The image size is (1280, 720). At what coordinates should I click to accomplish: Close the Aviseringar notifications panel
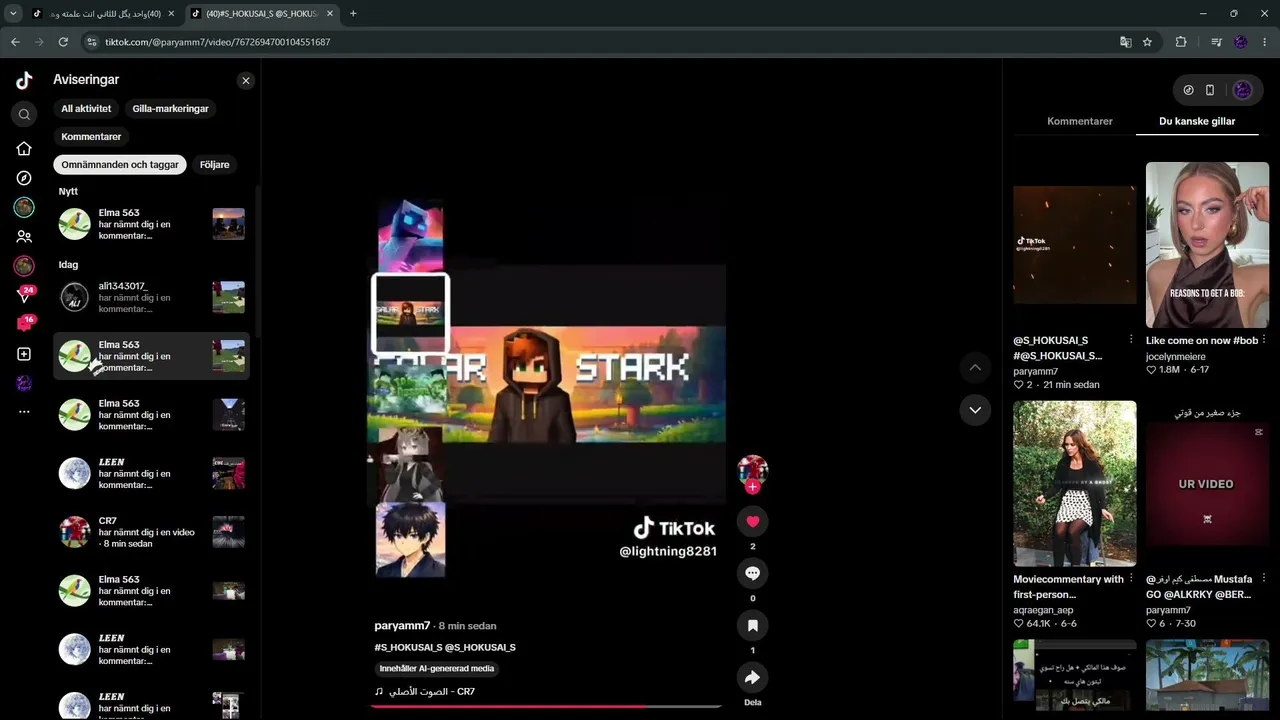coord(246,80)
